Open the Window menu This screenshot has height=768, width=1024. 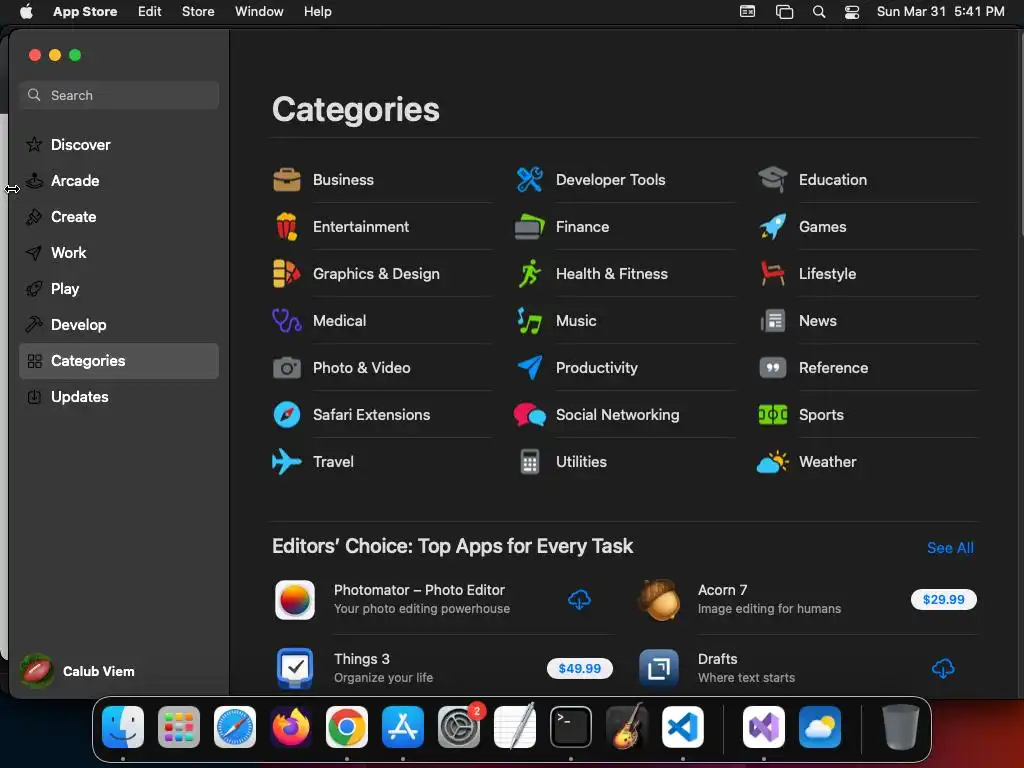[259, 12]
